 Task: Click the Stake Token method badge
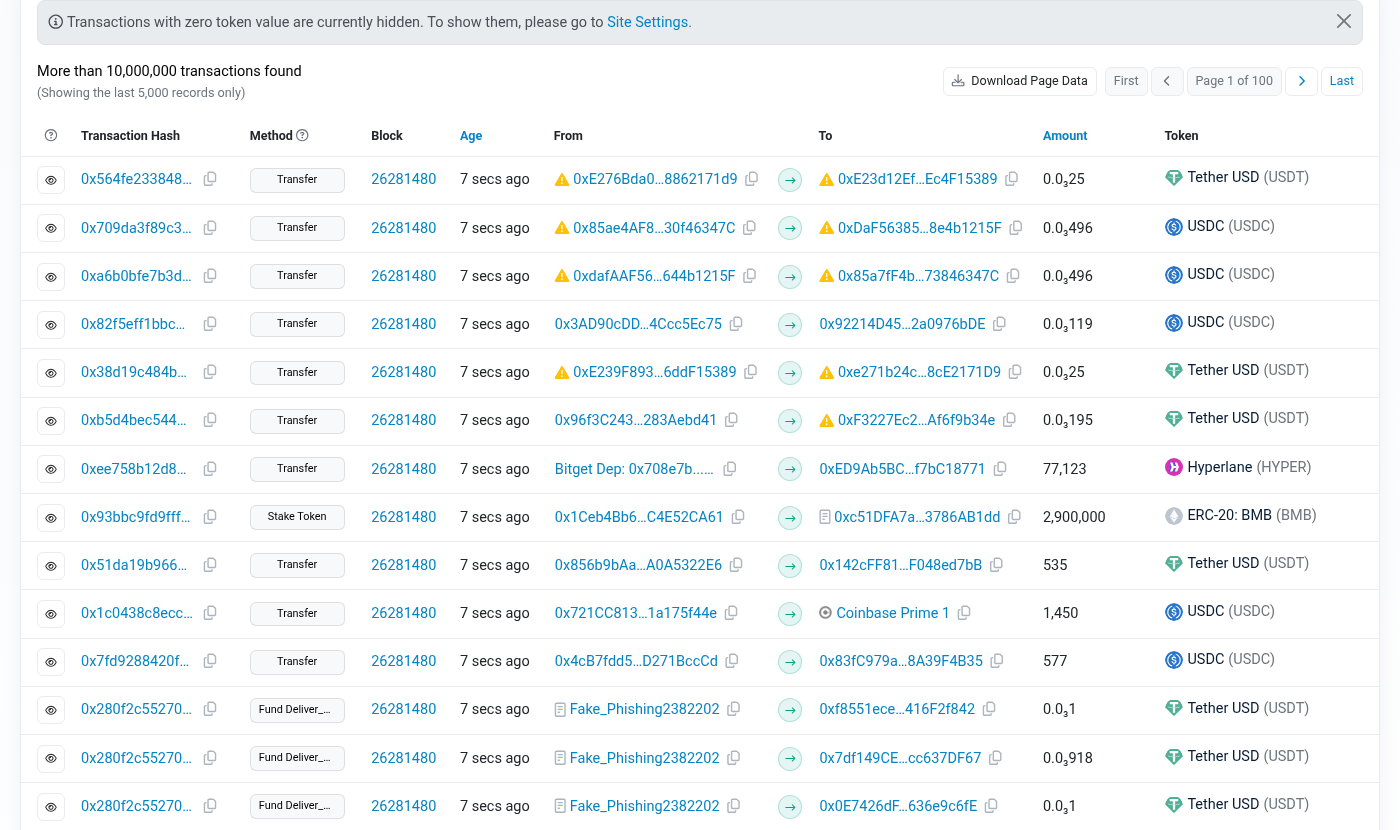(297, 517)
